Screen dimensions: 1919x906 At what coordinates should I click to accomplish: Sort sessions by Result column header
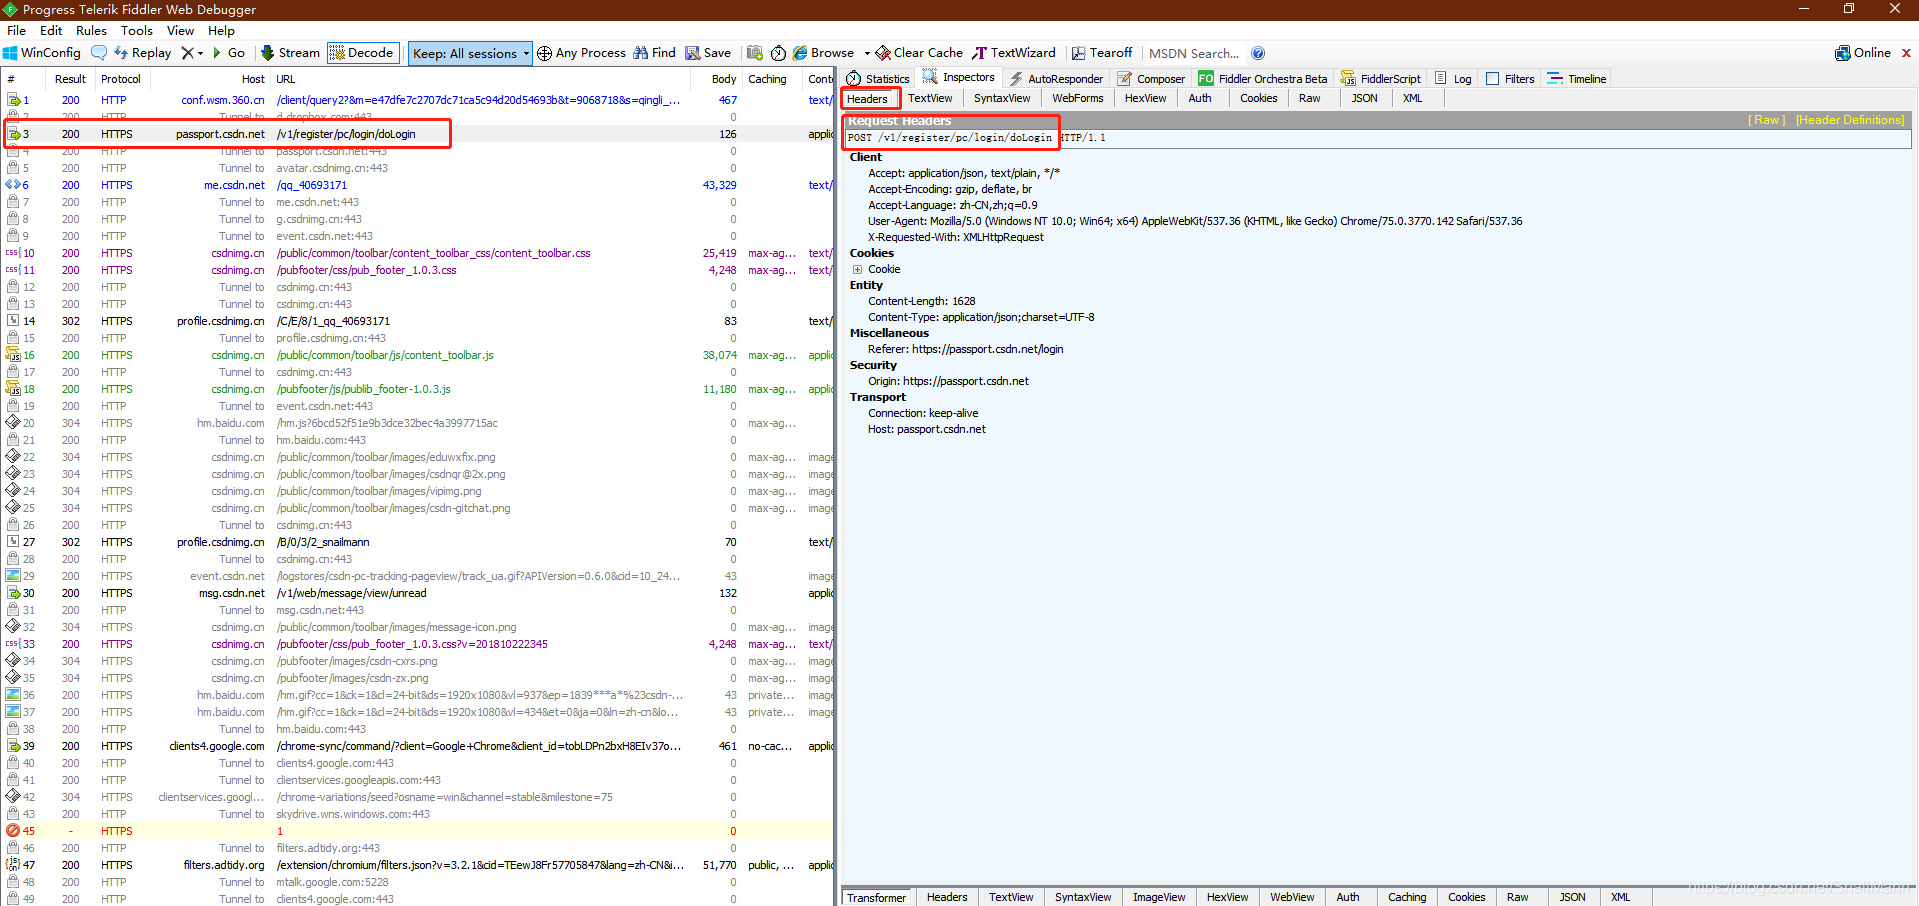[70, 79]
